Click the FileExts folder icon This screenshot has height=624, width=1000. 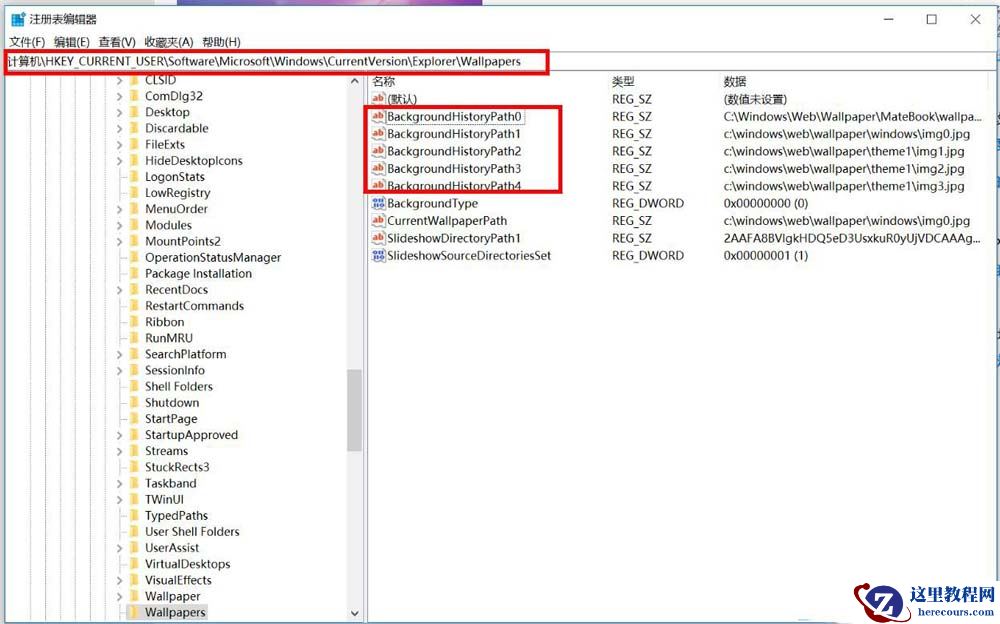coord(134,144)
